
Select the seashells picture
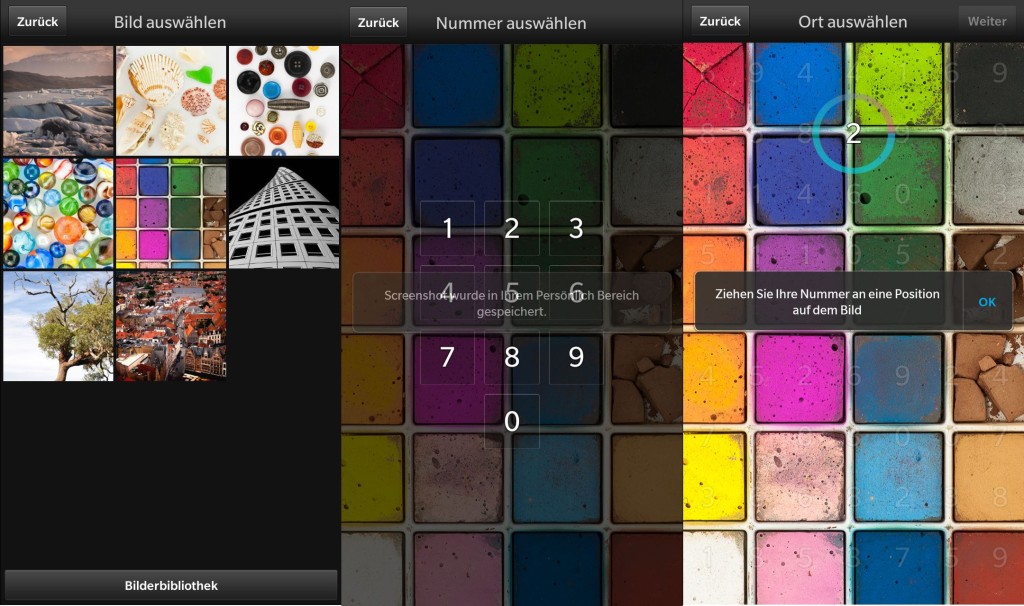171,101
